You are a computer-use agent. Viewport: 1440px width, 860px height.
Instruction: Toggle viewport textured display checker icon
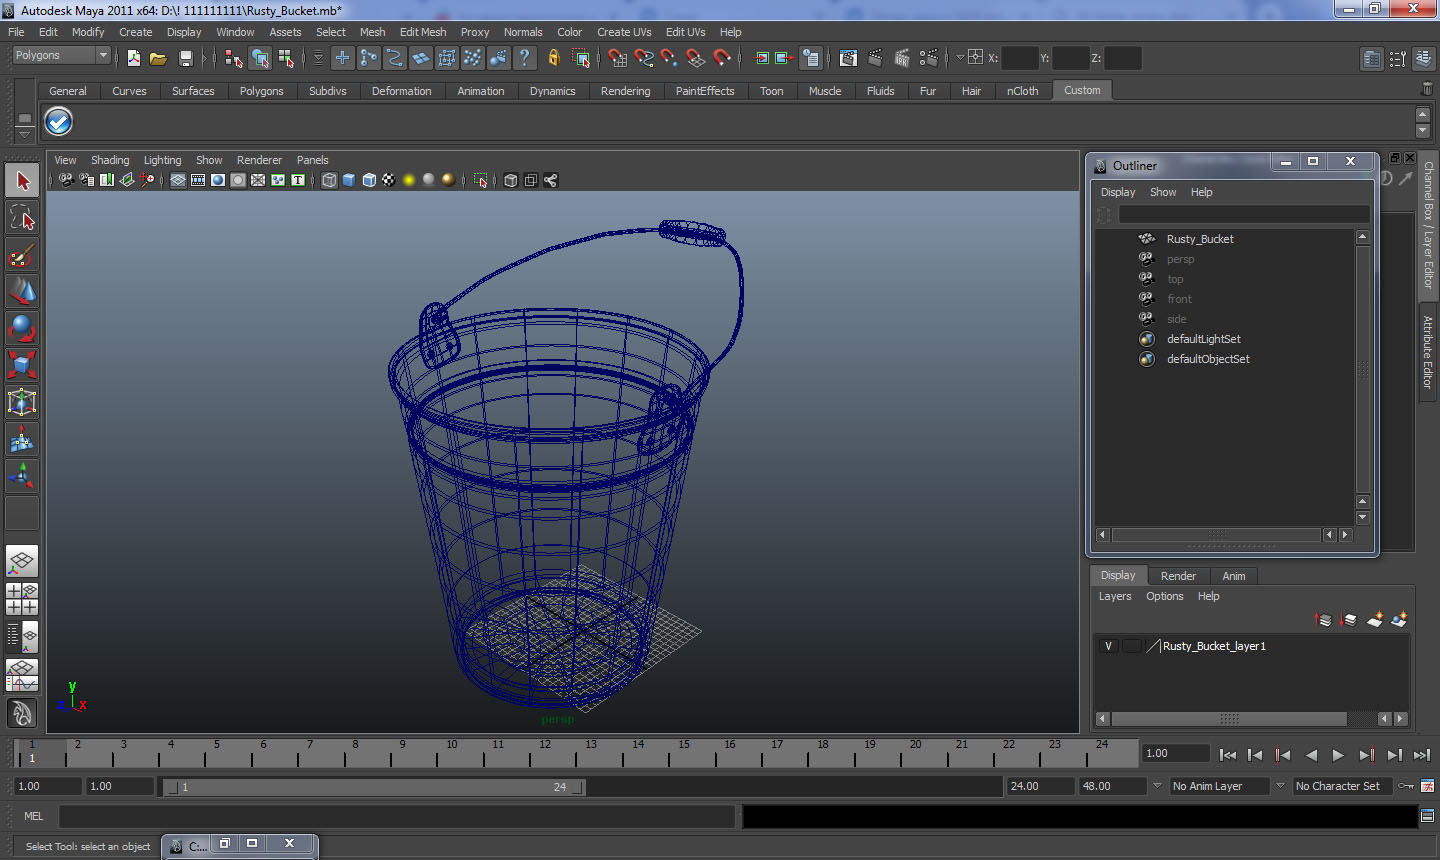[x=389, y=180]
